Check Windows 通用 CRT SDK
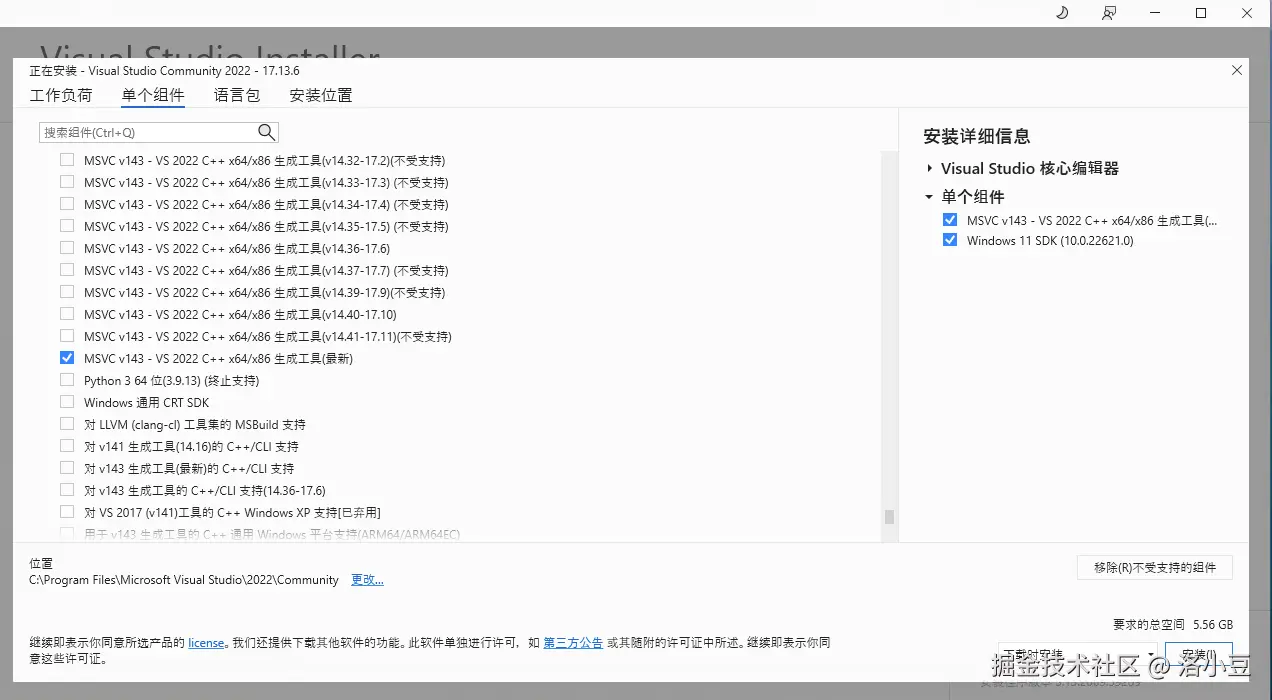The height and width of the screenshot is (700, 1272). click(66, 402)
